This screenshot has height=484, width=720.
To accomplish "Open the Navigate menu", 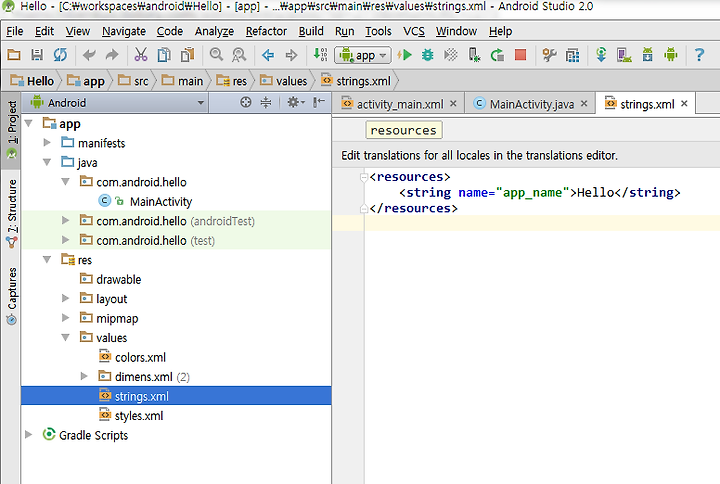I will (124, 31).
